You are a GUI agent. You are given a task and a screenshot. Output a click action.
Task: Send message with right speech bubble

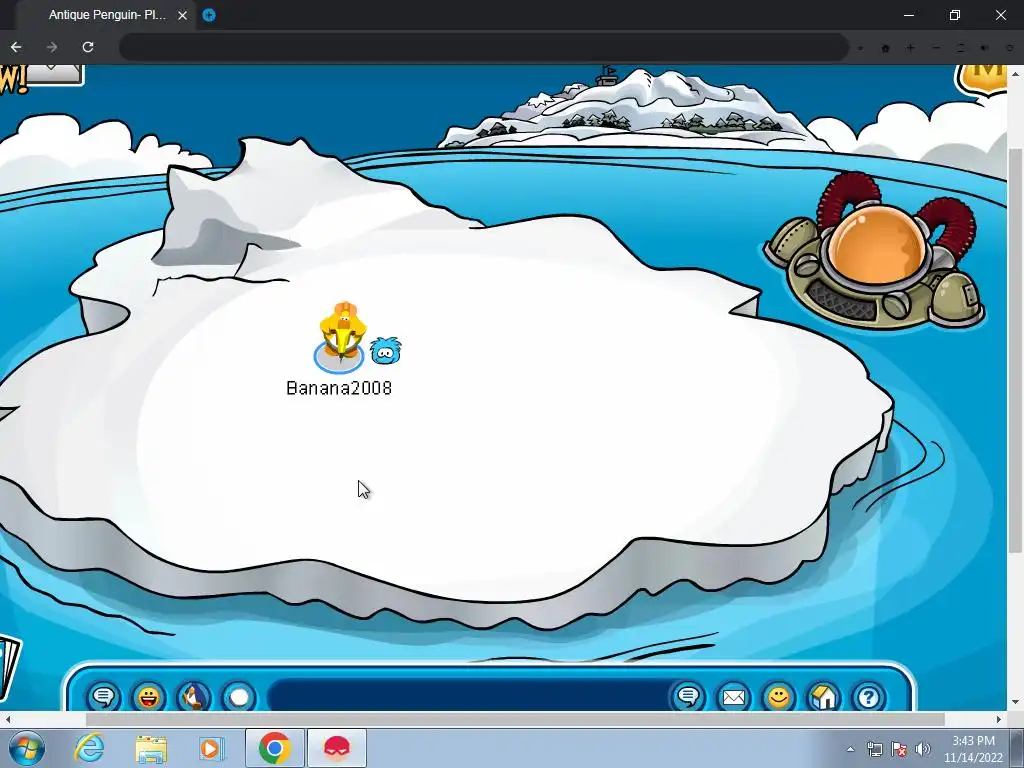(688, 697)
